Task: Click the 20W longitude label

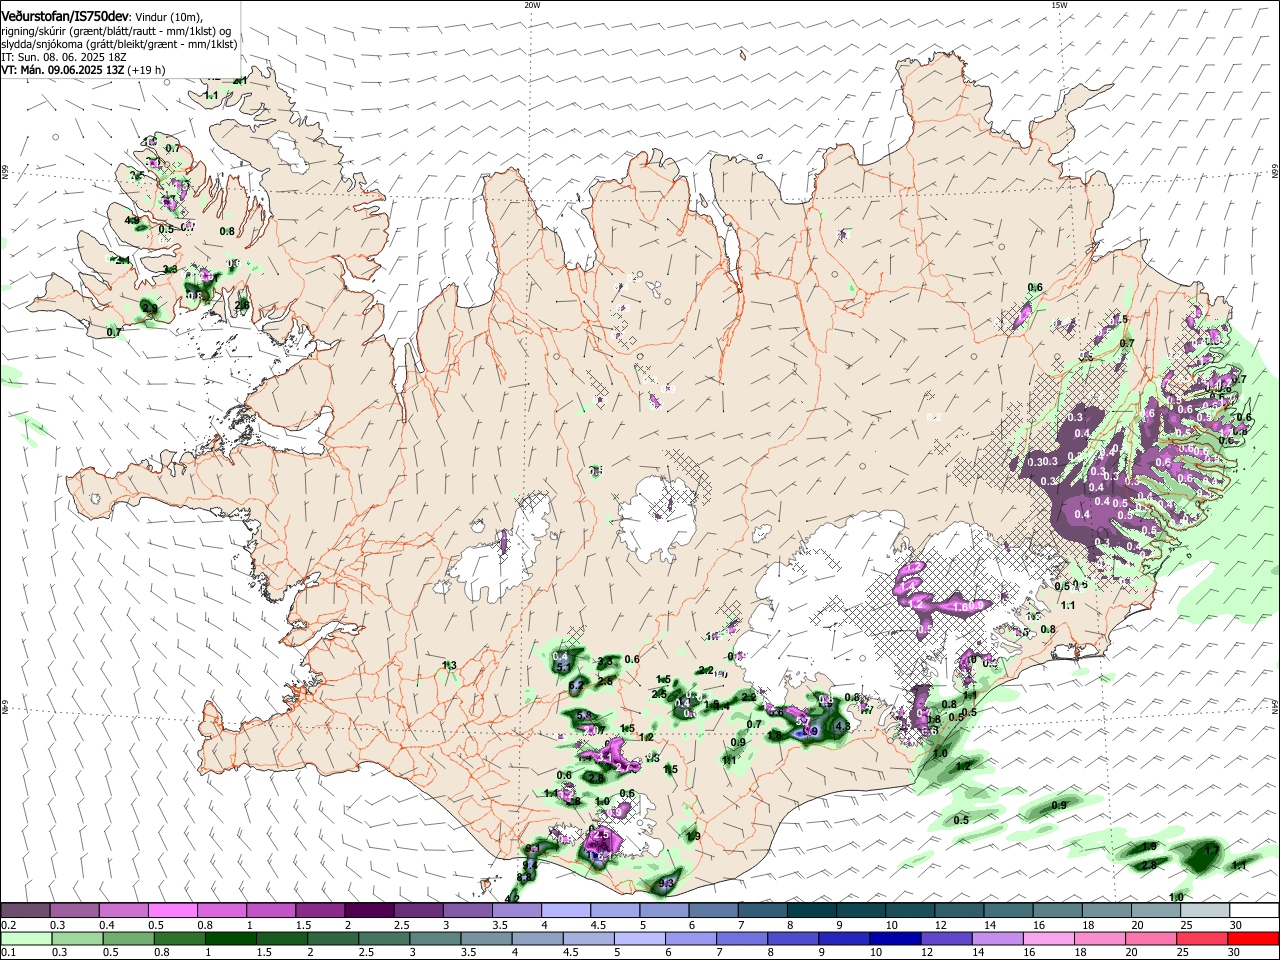Action: [x=532, y=5]
